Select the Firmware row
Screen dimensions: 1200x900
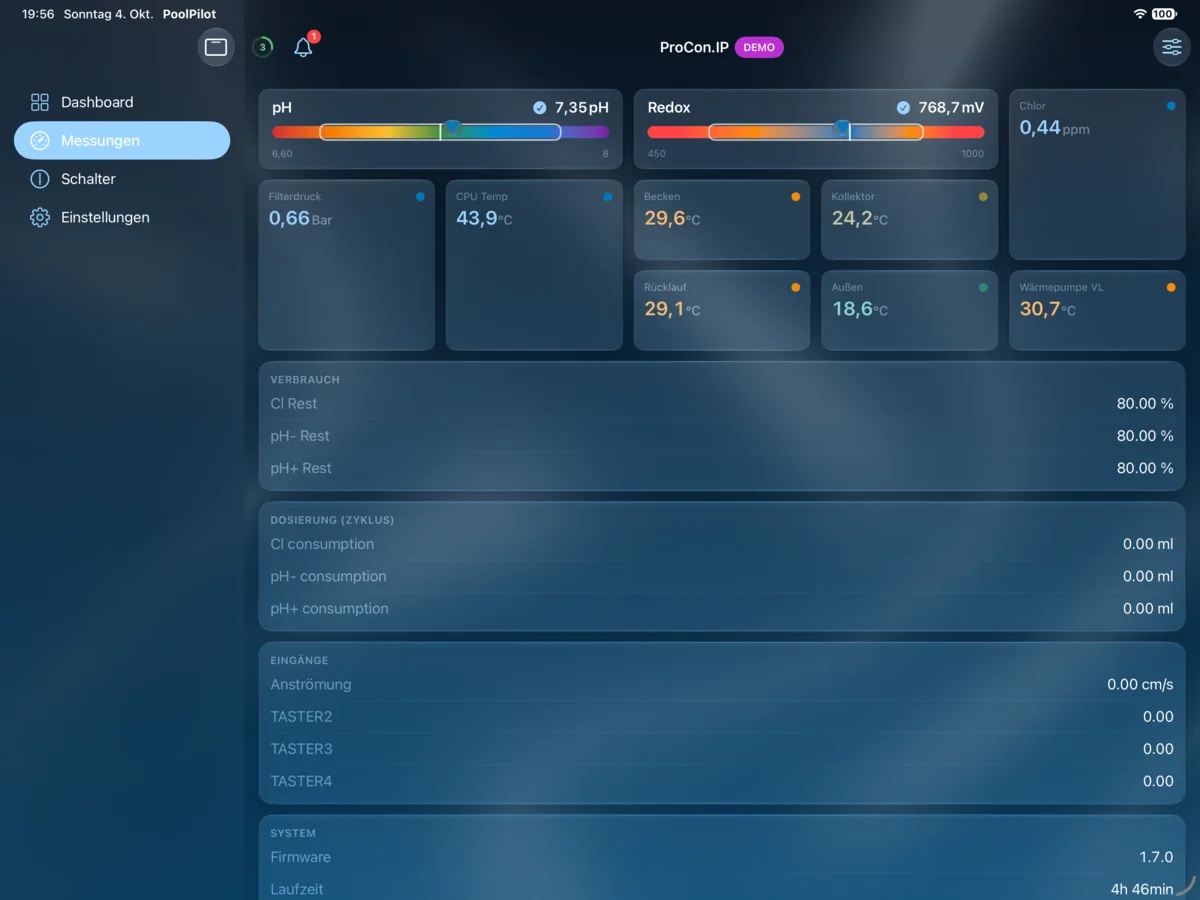point(722,857)
